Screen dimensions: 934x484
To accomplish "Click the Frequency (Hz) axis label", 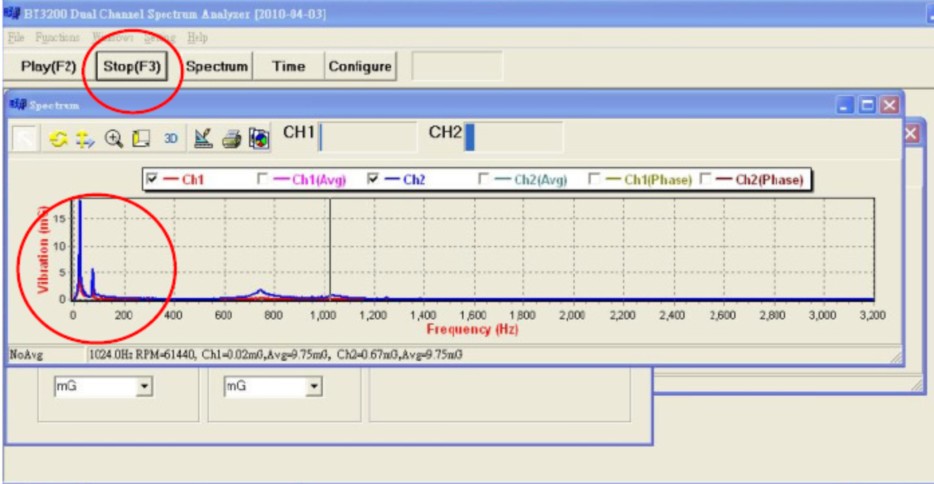I will pyautogui.click(x=472, y=329).
